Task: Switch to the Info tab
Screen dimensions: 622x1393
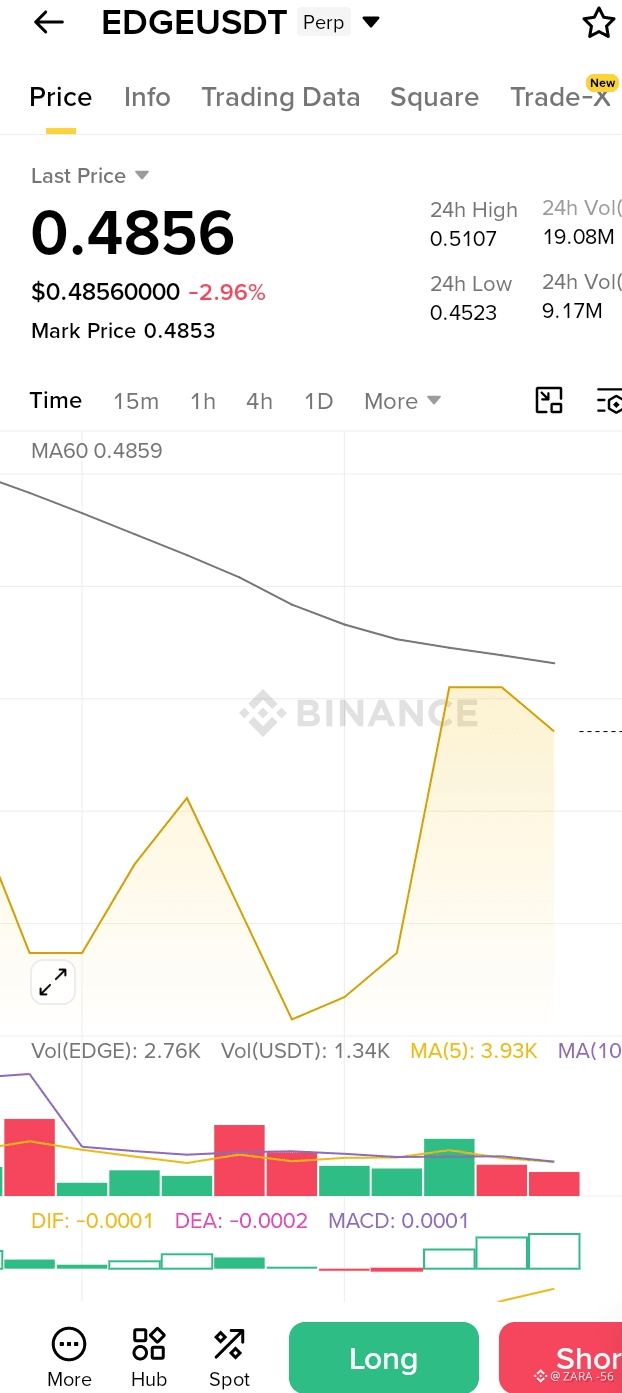Action: [x=147, y=97]
